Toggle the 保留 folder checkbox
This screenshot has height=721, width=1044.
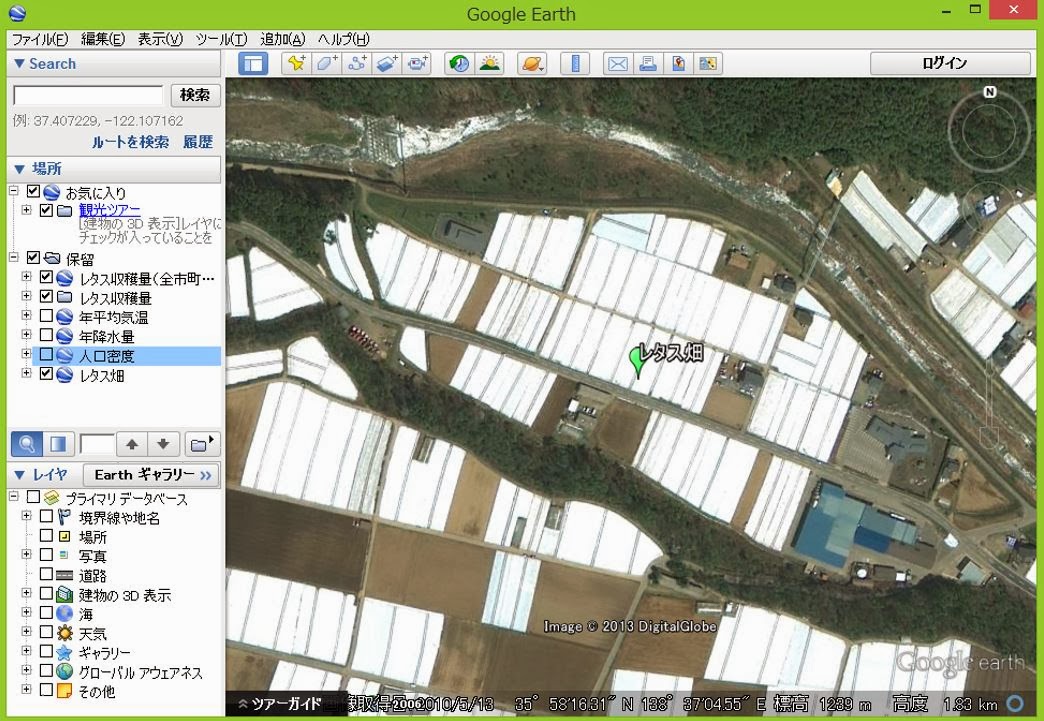coord(33,257)
